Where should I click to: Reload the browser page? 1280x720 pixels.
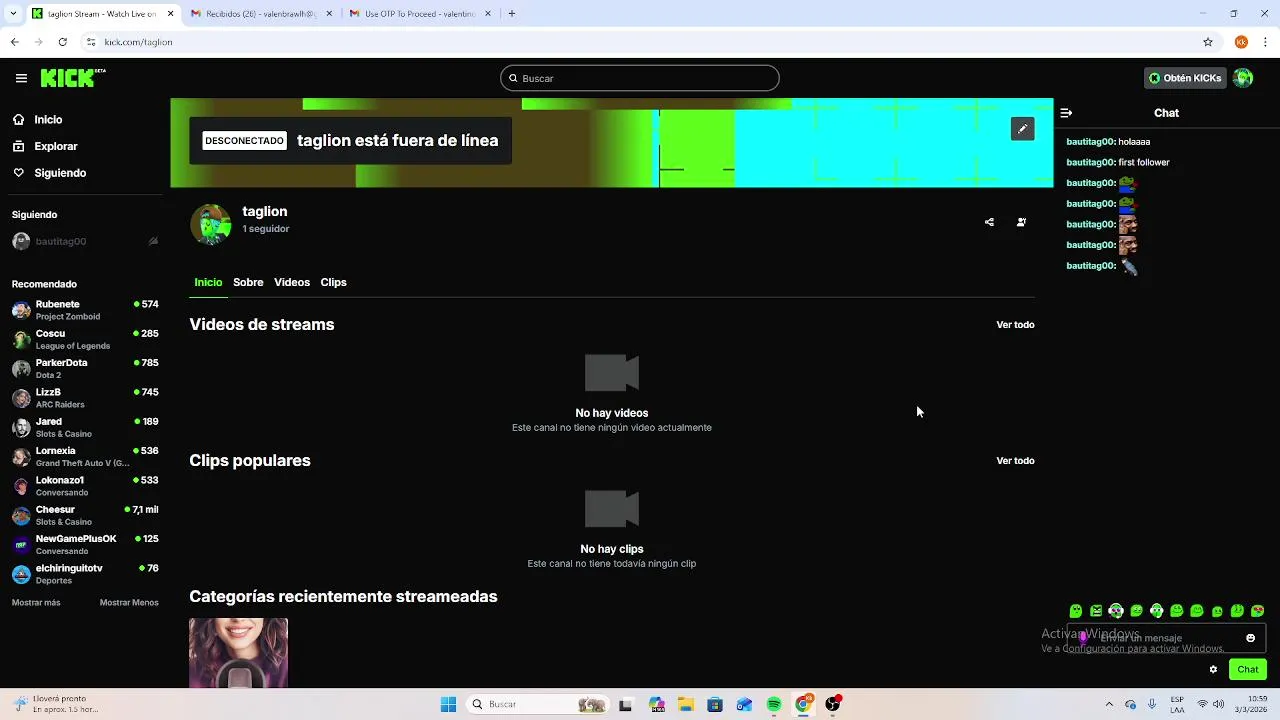tap(62, 42)
